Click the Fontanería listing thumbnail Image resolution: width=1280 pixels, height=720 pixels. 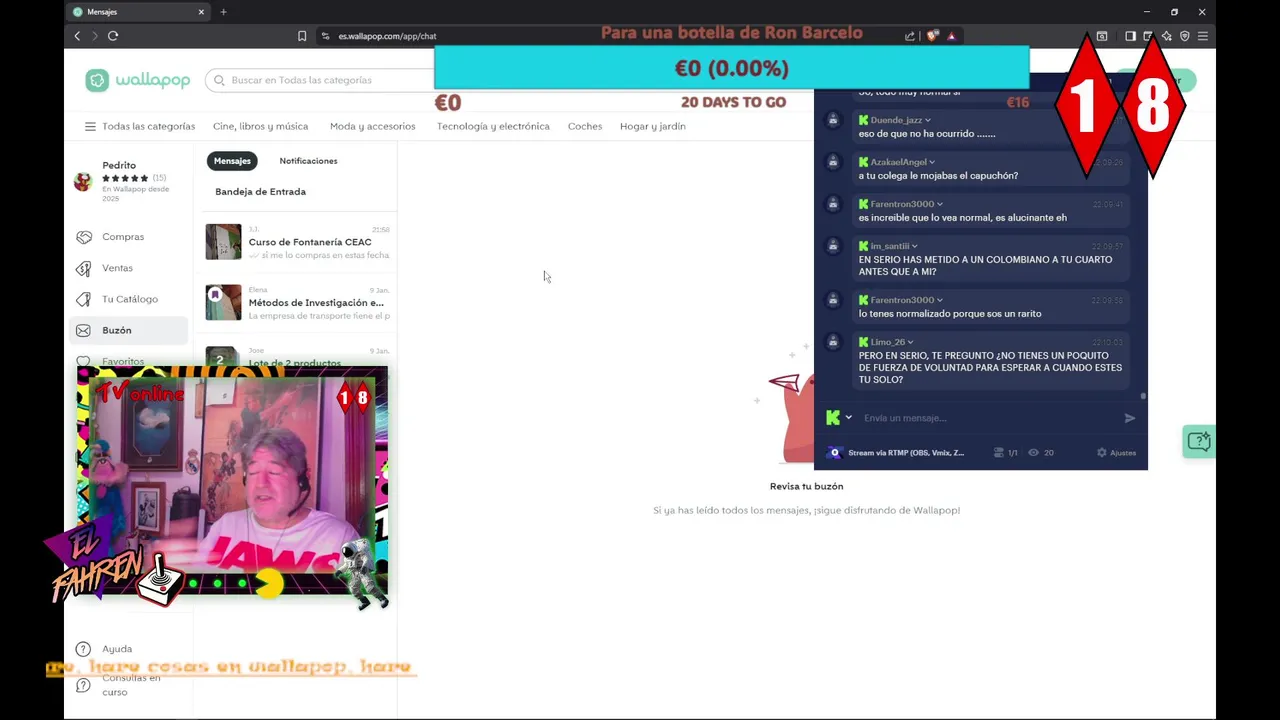[x=223, y=242]
